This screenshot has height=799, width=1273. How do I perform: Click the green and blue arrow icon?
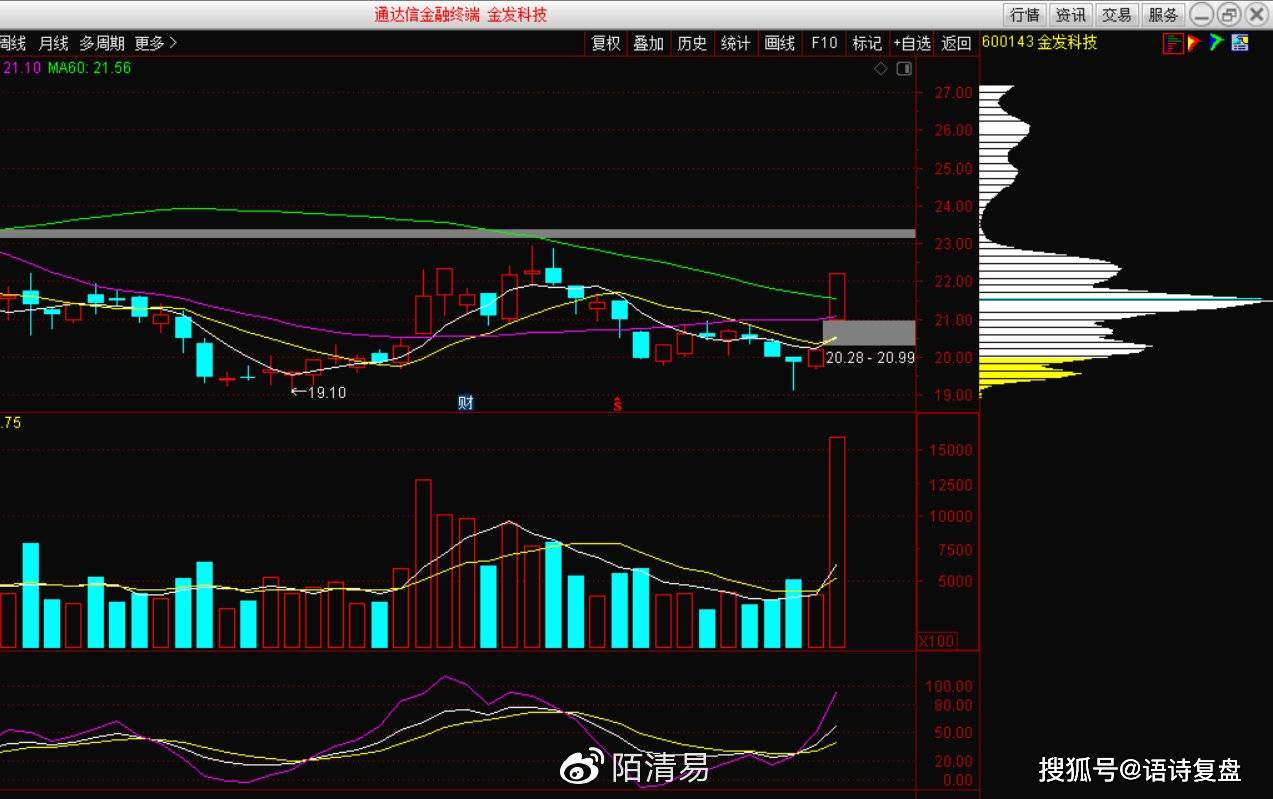coord(1216,43)
